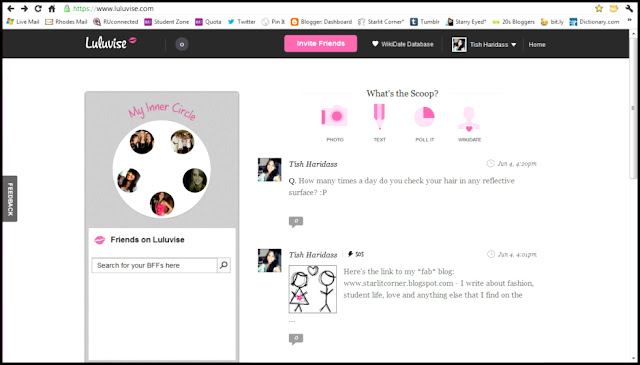Image resolution: width=640 pixels, height=365 pixels.
Task: Open comments on the hair question post
Action: tap(296, 222)
